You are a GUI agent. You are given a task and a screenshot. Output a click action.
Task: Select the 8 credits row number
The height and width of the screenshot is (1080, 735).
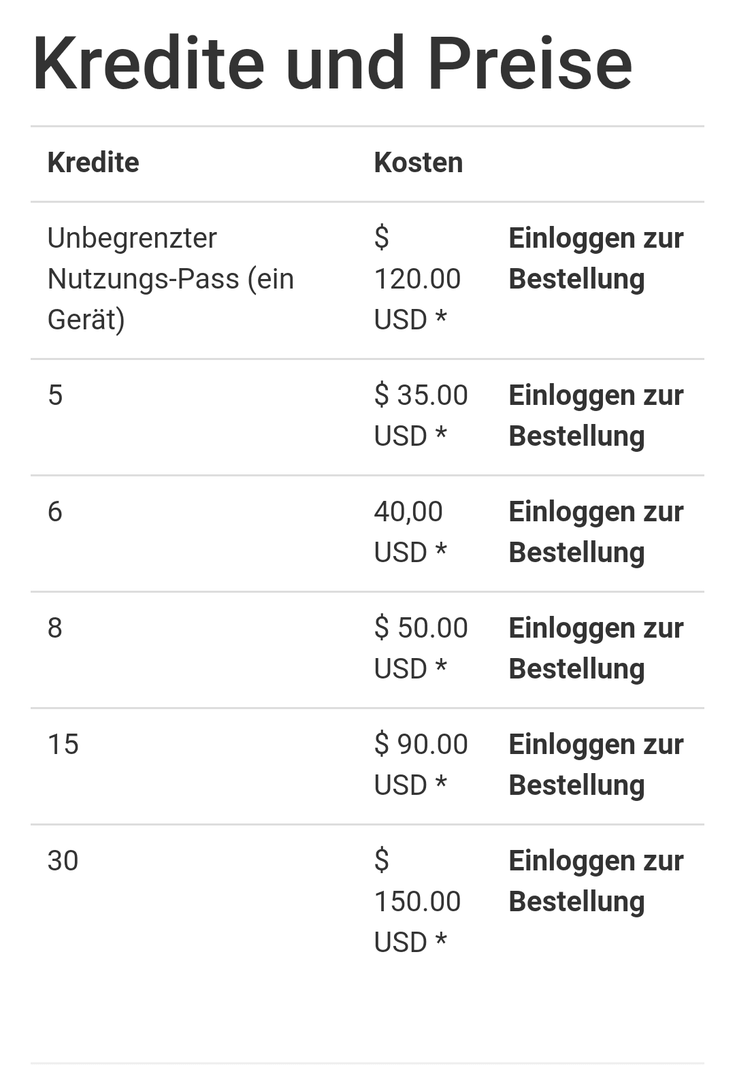coord(55,628)
